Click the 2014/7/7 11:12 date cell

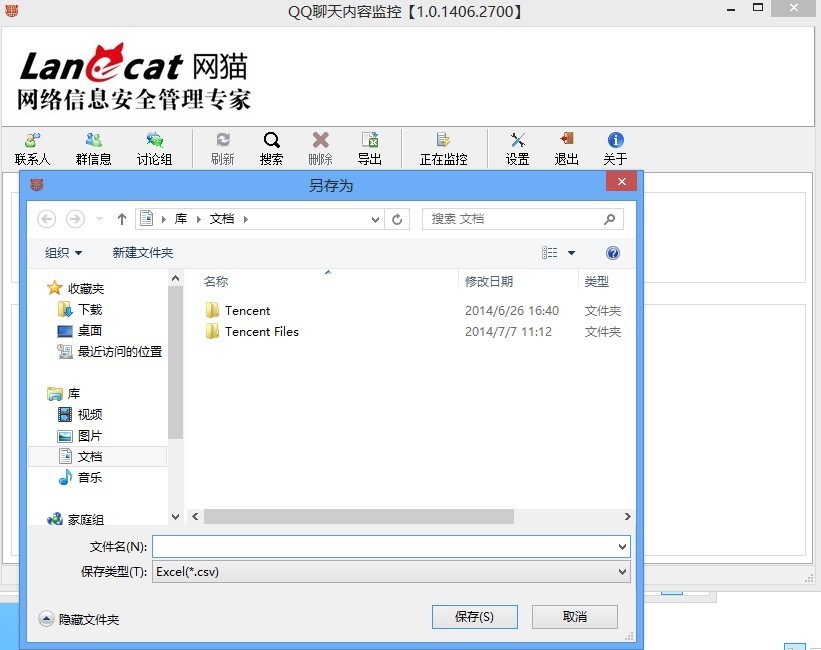pos(508,332)
